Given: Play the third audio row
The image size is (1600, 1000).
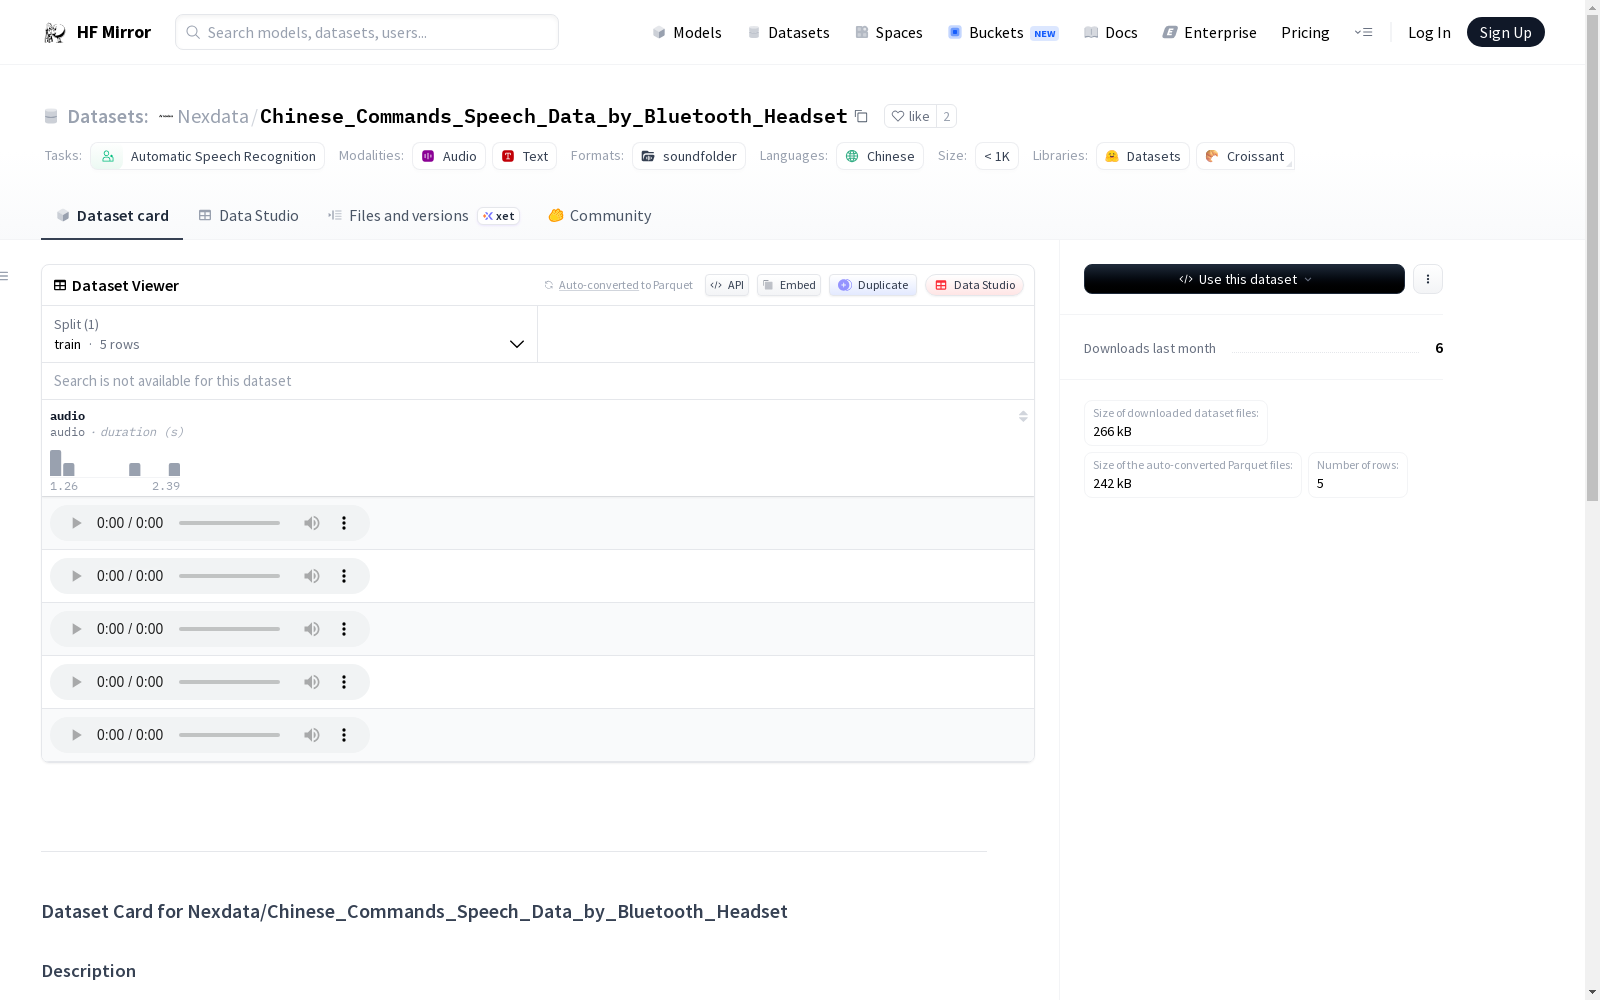Looking at the screenshot, I should click(77, 629).
